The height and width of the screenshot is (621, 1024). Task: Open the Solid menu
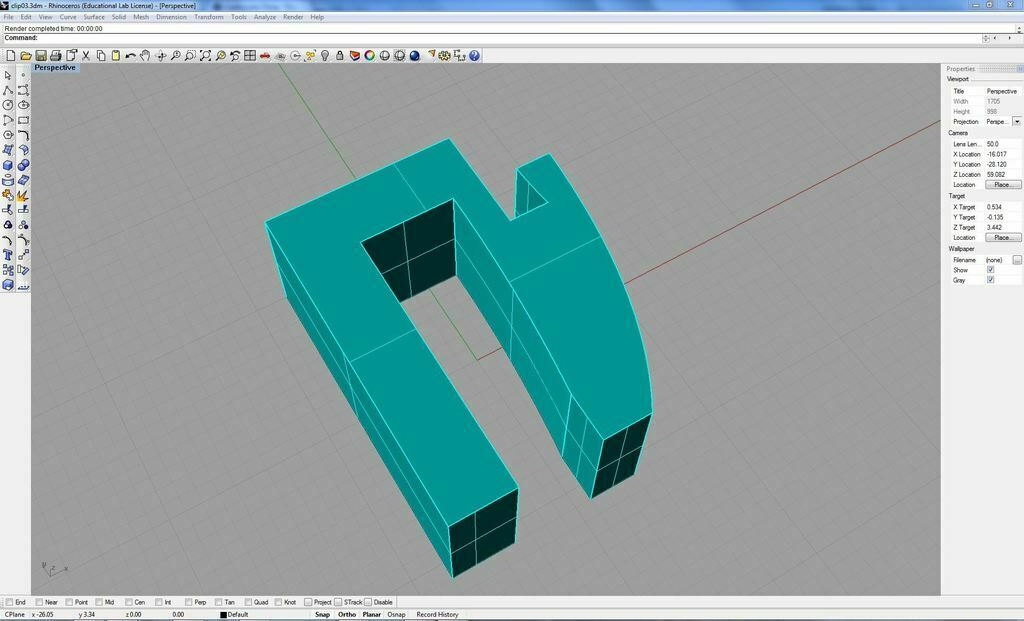(x=117, y=17)
